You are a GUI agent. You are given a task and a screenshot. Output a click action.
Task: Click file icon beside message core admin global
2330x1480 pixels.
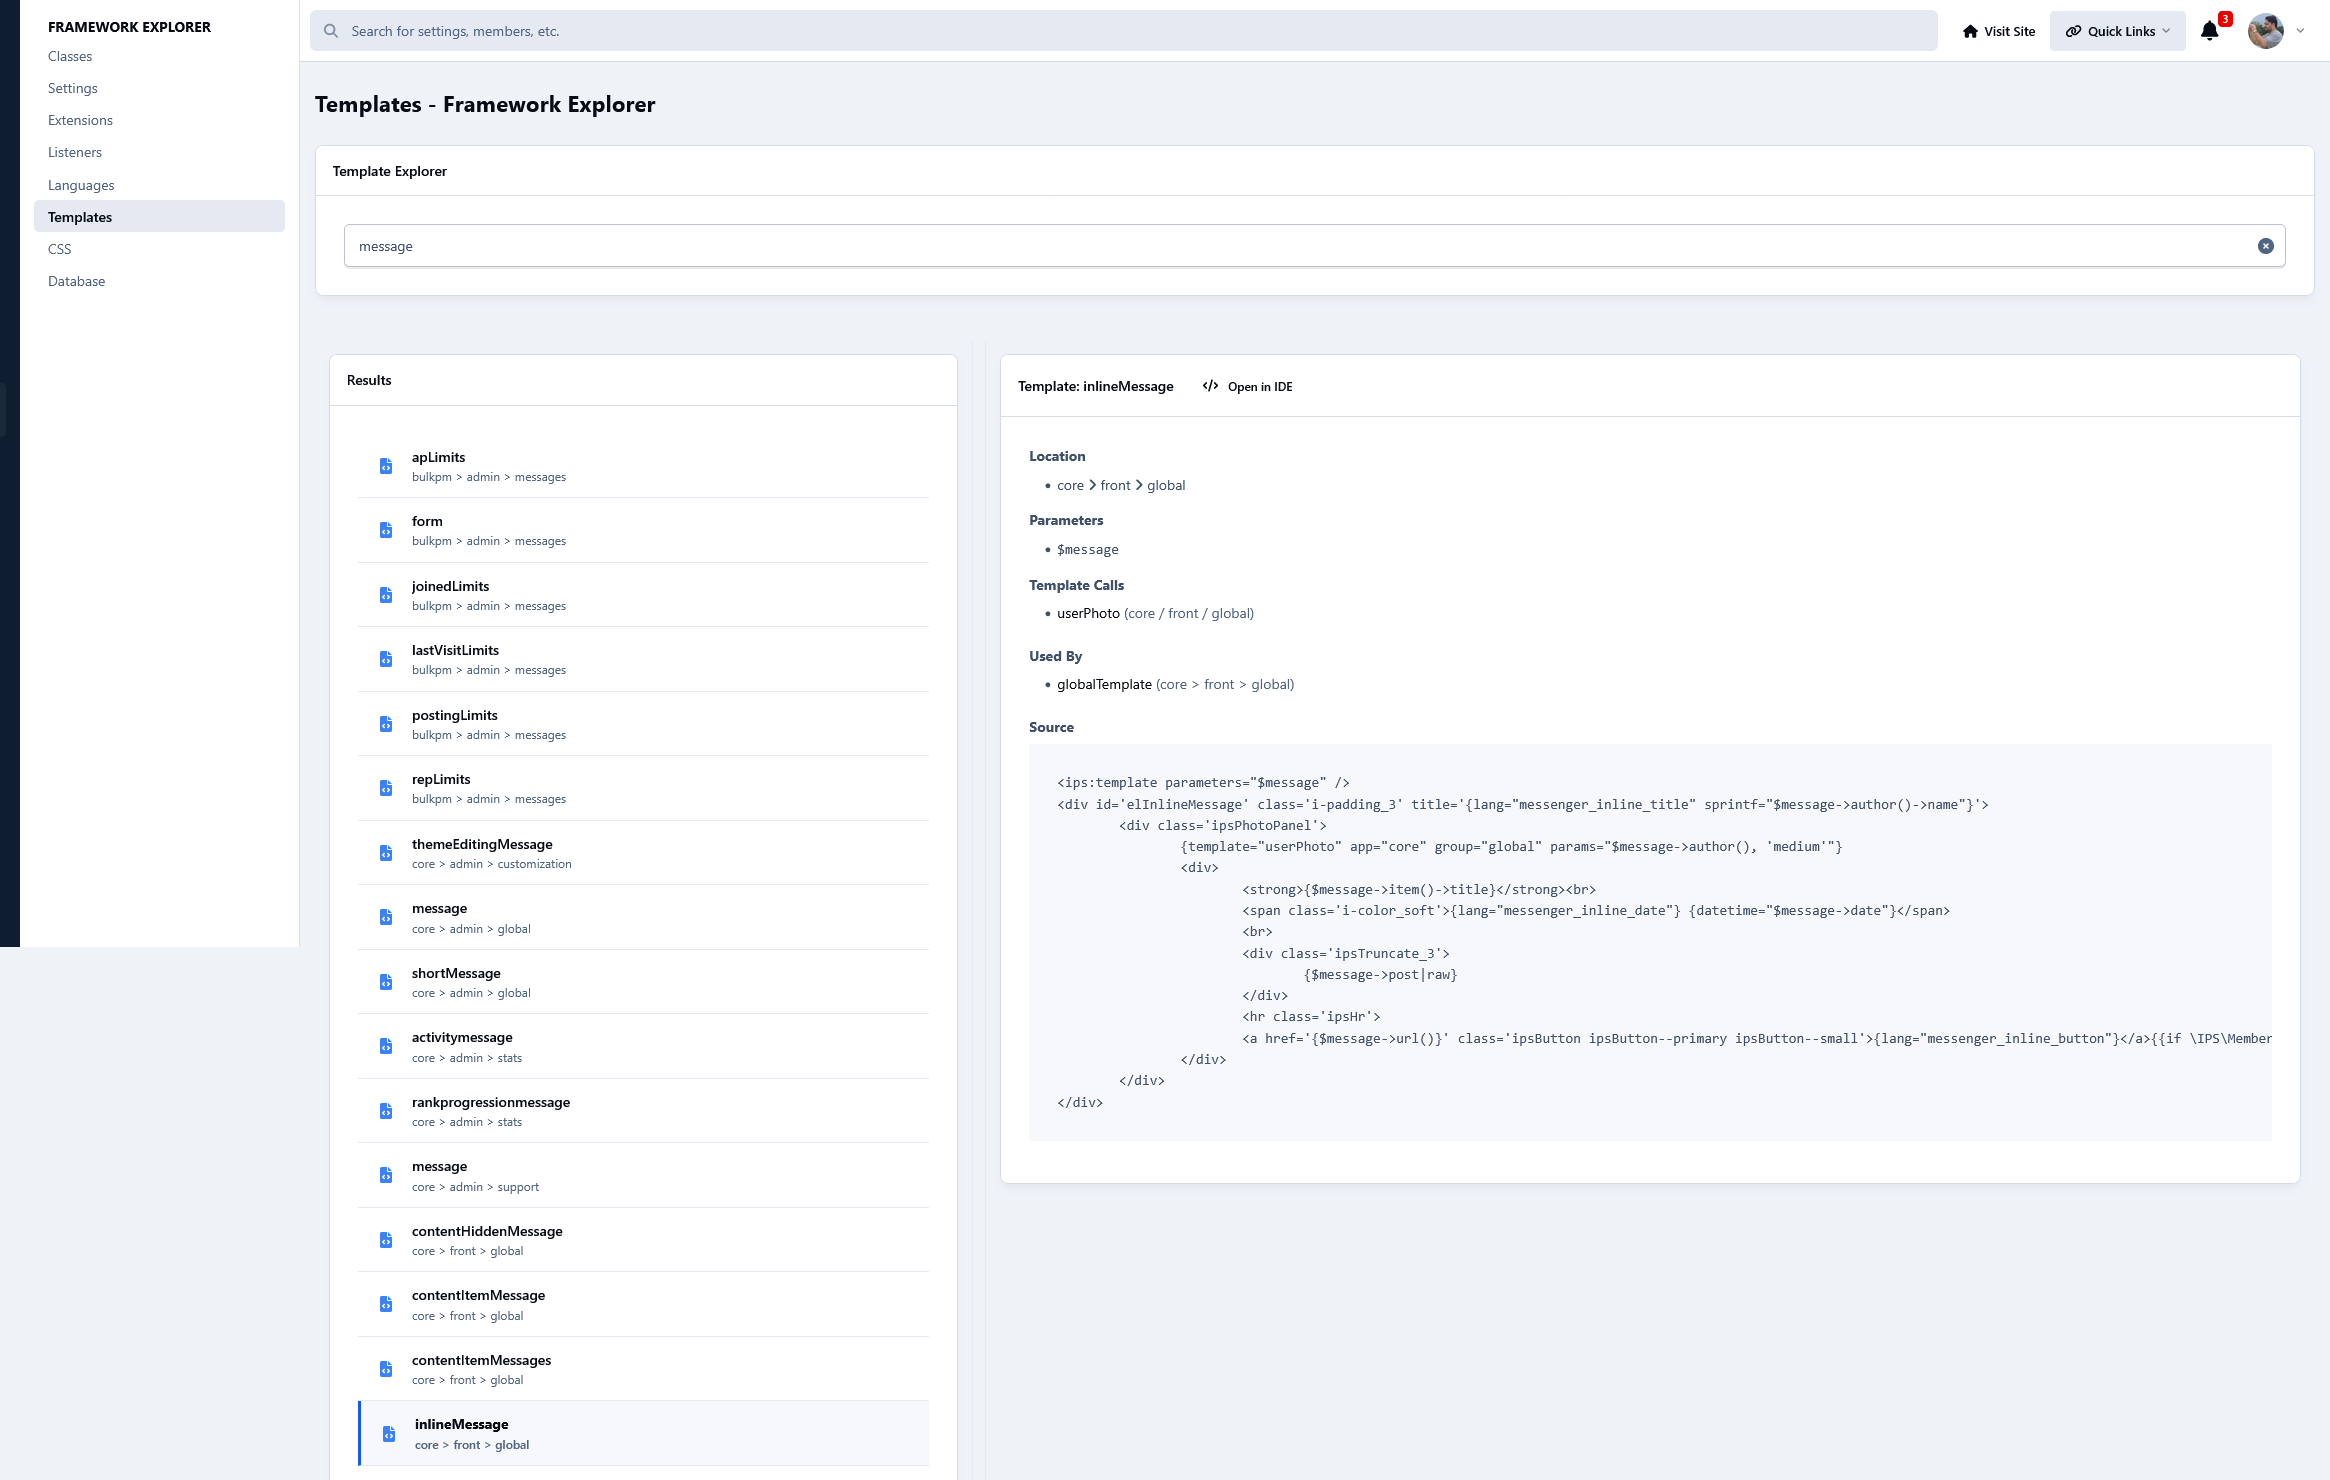click(386, 917)
